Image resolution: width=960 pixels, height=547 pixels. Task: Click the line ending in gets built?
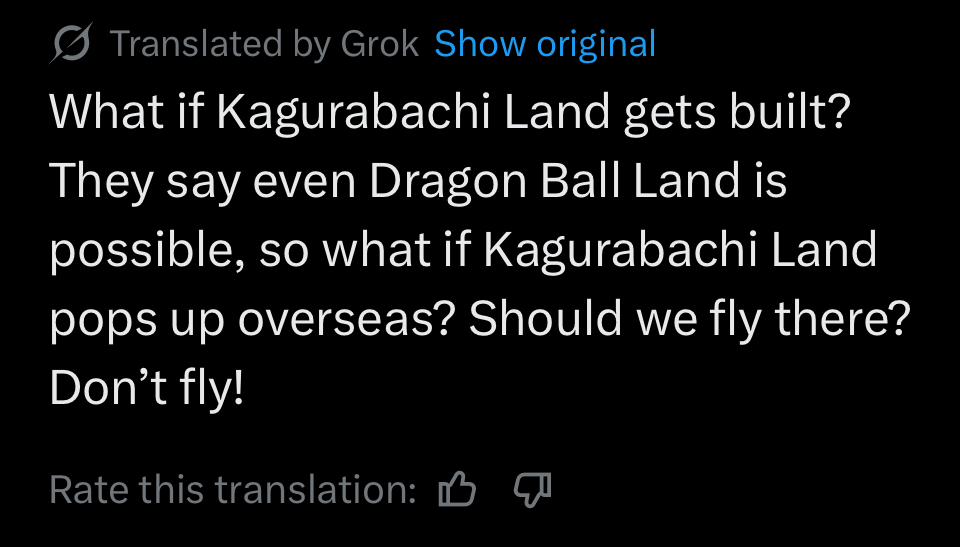[450, 112]
